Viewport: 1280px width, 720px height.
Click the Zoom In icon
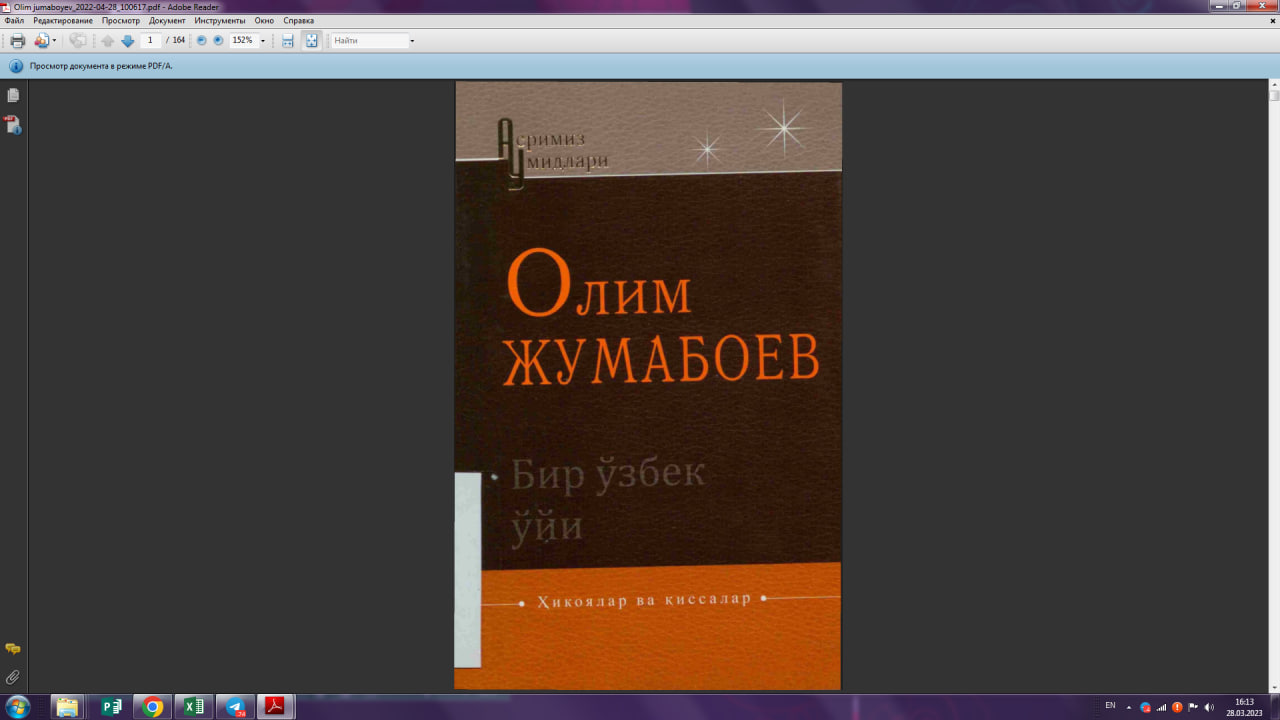(217, 41)
